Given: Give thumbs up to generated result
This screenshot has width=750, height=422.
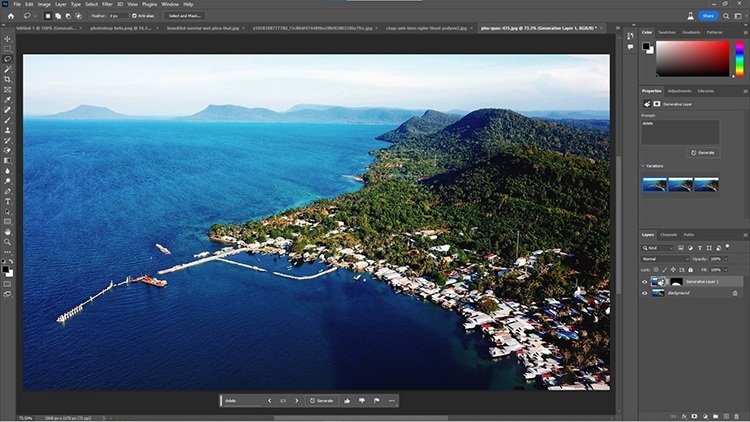Looking at the screenshot, I should pos(347,401).
